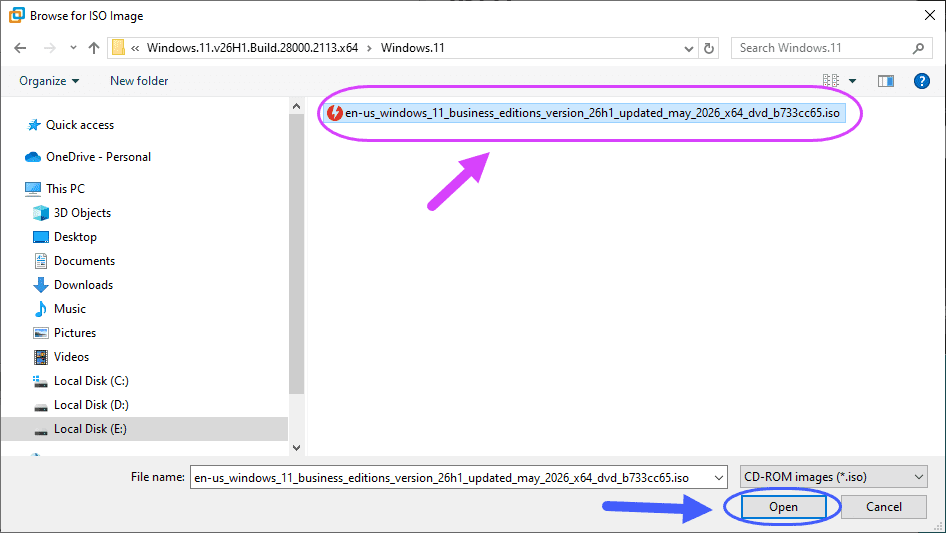The image size is (946, 533).
Task: Open the Organize menu
Action: click(49, 81)
